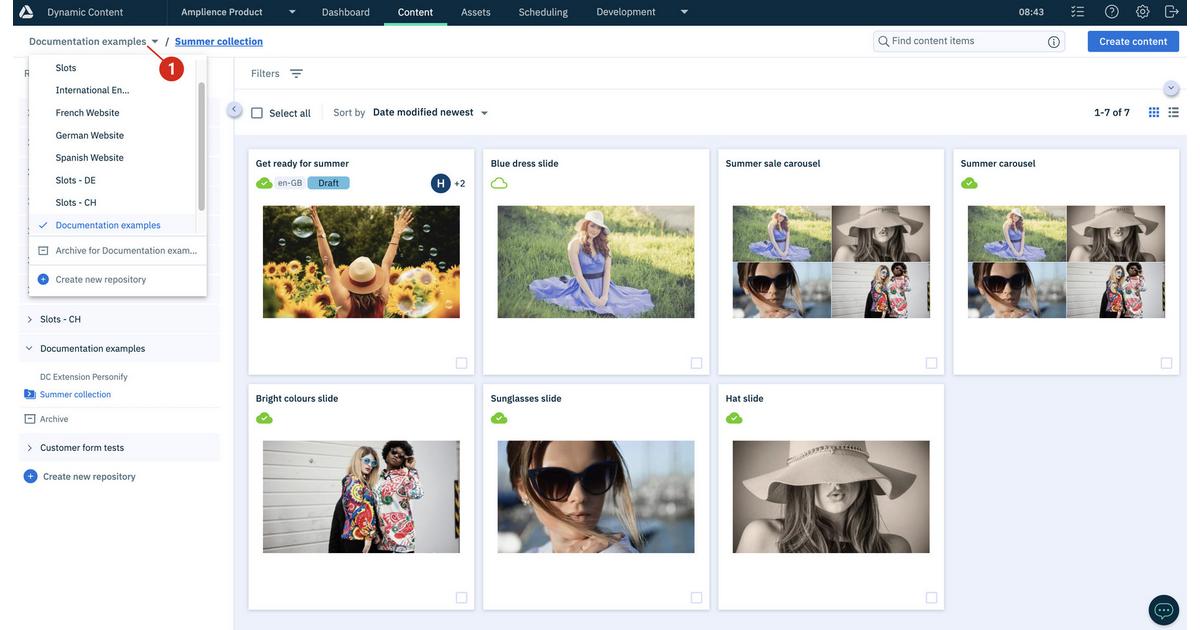Click published cloud icon on Bright colours slide
Screen dimensions: 1200x630
click(264, 418)
